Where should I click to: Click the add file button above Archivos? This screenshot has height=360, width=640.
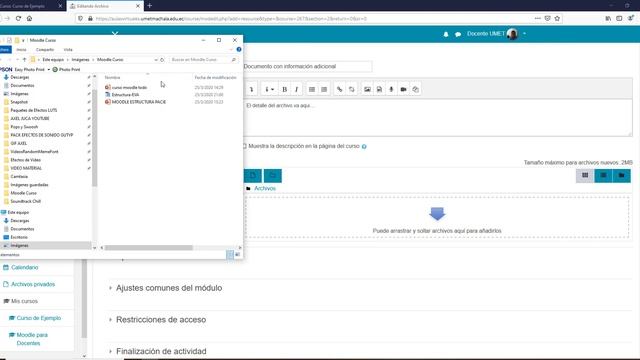click(253, 176)
